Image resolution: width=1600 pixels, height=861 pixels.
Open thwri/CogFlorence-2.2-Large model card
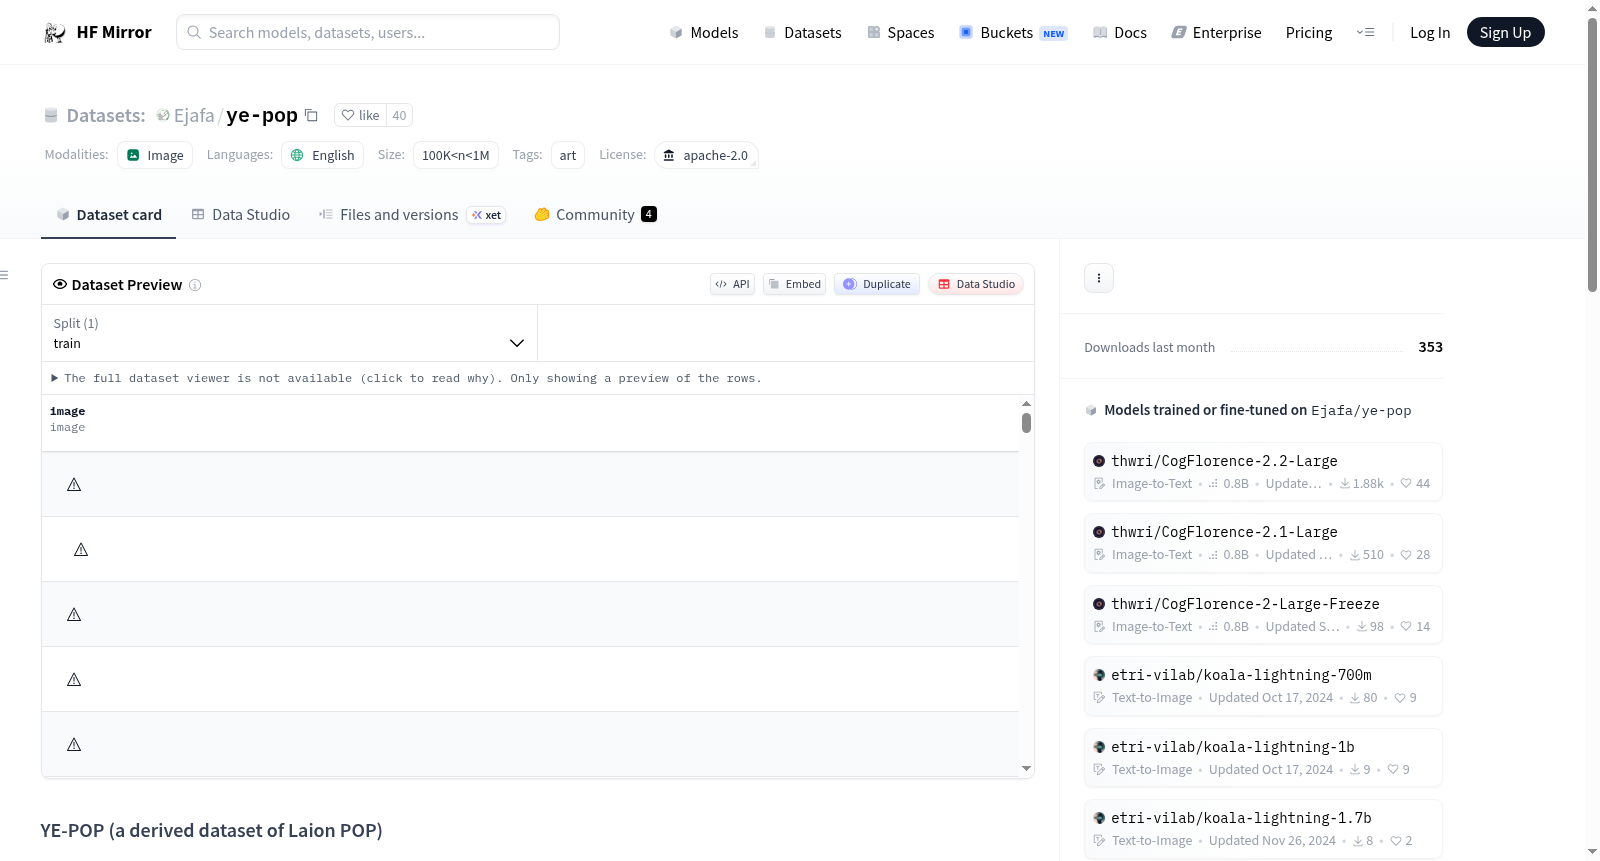click(1263, 472)
